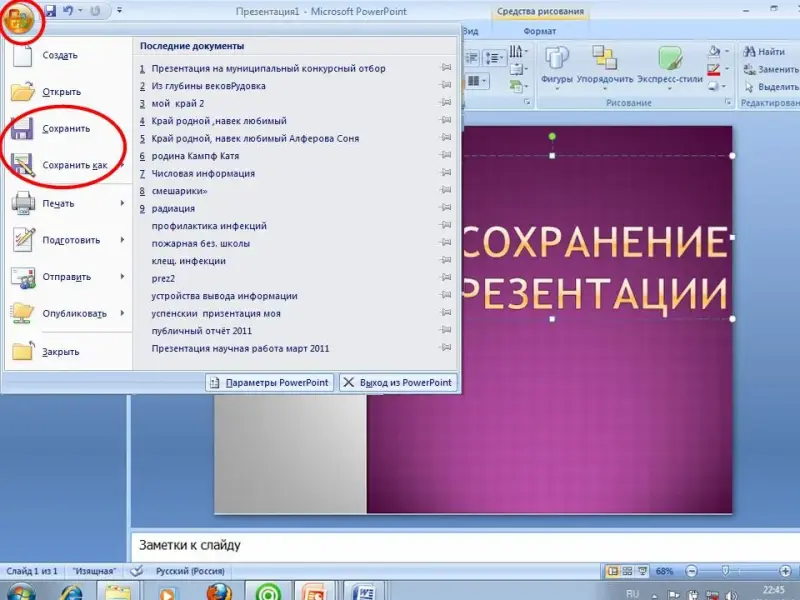Toggle pin for 'публичный отчёт 2011'
800x600 pixels.
coord(445,331)
